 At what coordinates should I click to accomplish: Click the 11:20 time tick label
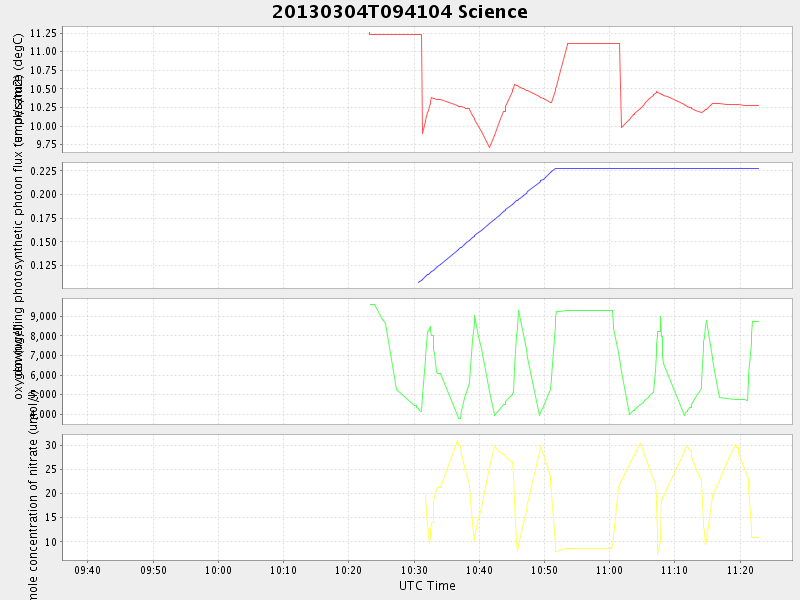pos(740,570)
